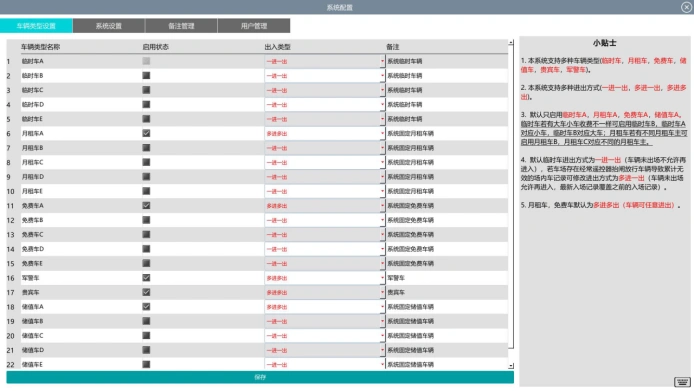This screenshot has width=694, height=391.
Task: Uncheck the 月租车A enable checkbox
Action: click(x=146, y=133)
